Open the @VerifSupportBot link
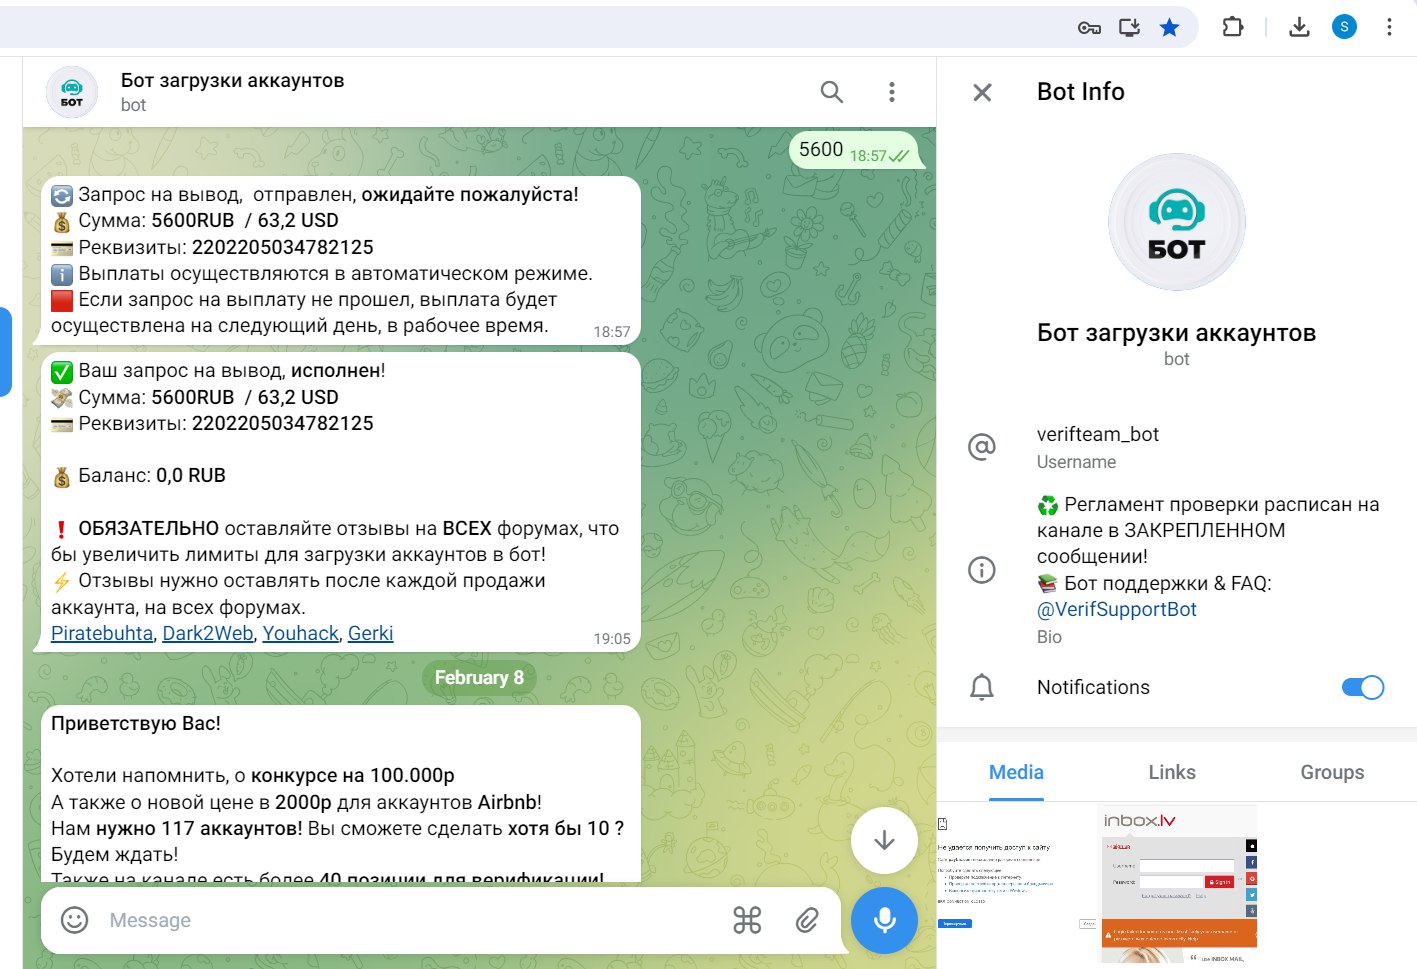Screen dimensions: 1417x969 click(1116, 609)
